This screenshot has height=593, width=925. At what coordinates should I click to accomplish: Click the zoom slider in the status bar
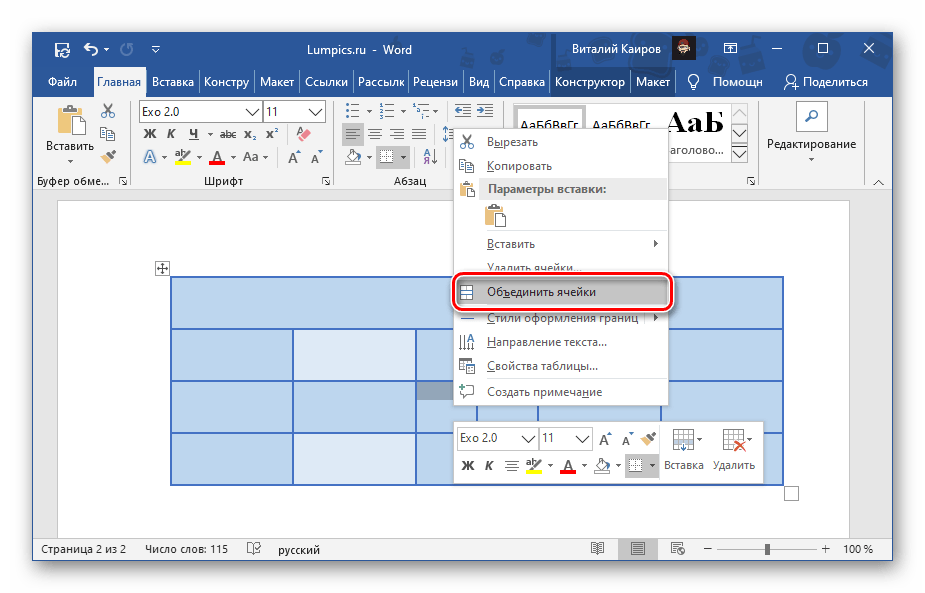[768, 549]
